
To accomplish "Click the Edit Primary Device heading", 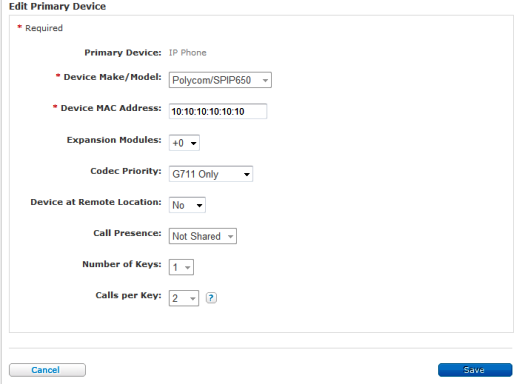I will point(57,6).
